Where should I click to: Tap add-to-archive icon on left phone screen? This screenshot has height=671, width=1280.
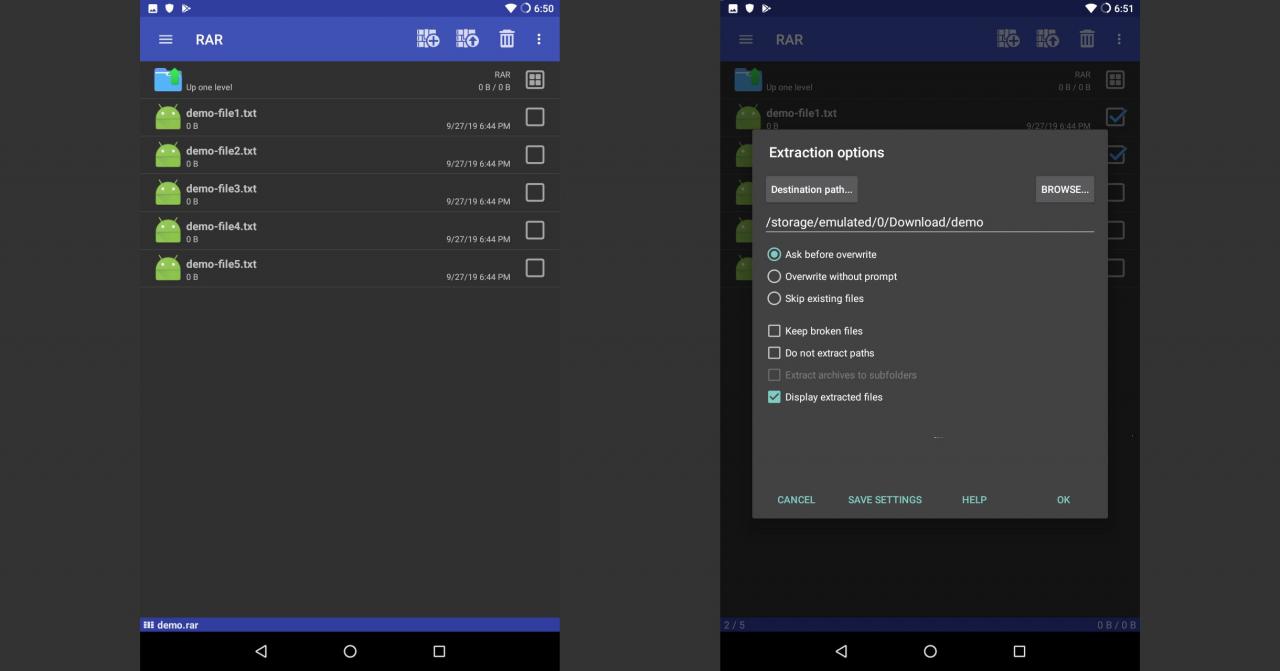coord(428,39)
